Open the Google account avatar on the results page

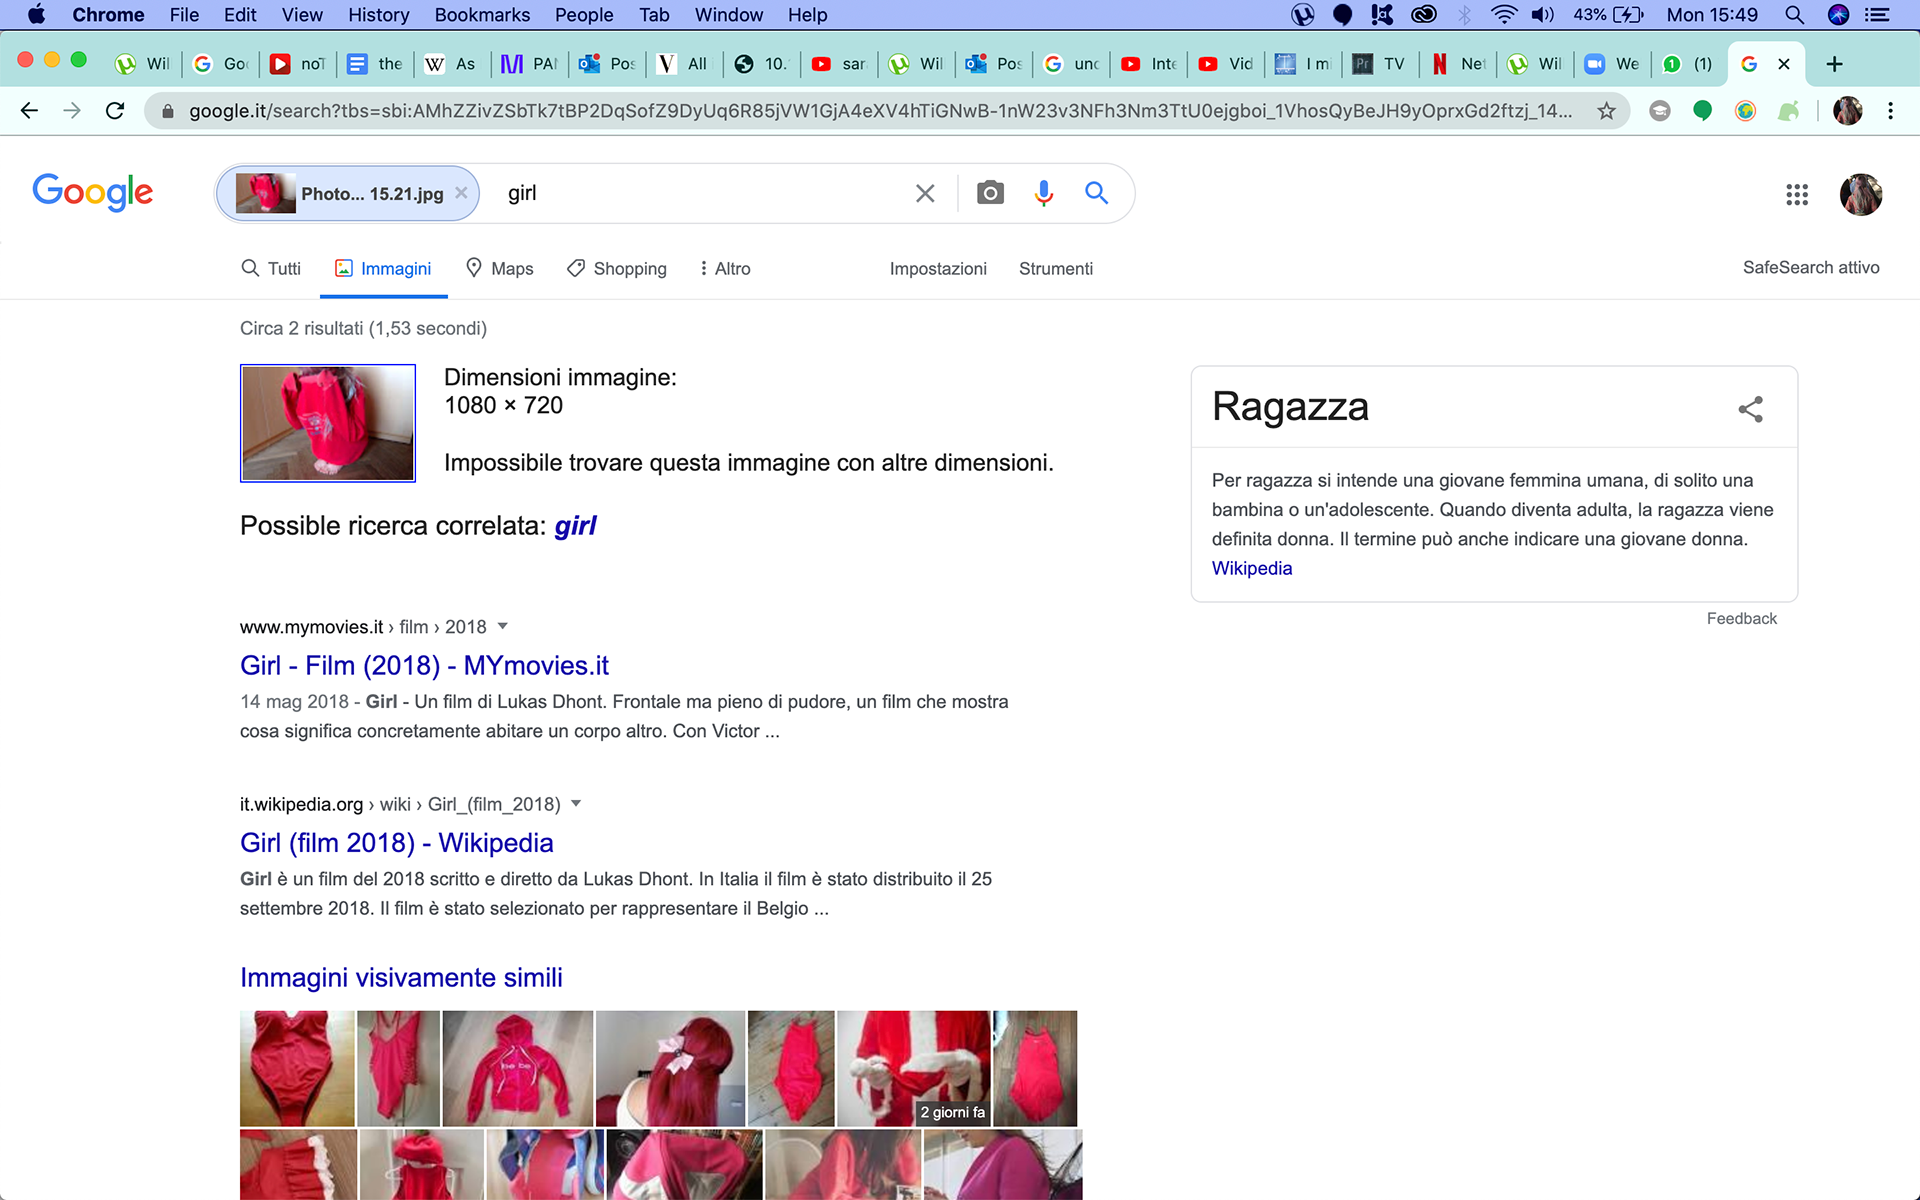1861,194
